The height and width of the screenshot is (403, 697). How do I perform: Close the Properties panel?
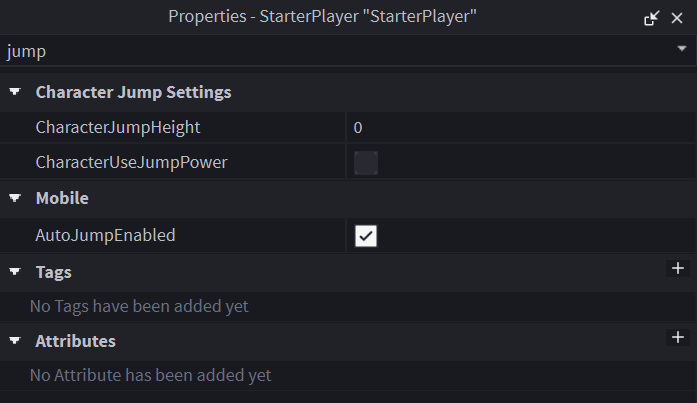click(x=676, y=18)
